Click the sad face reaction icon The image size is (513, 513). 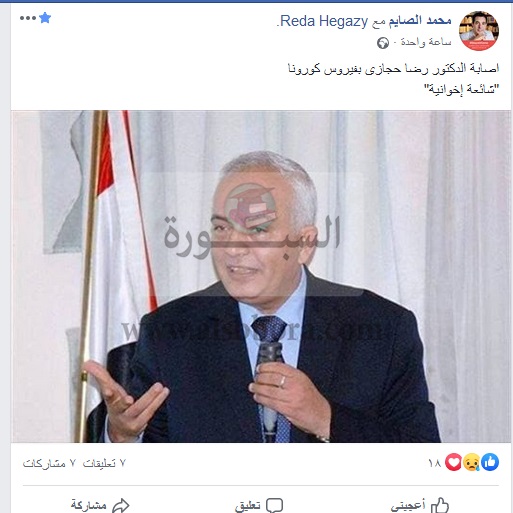[x=472, y=462]
